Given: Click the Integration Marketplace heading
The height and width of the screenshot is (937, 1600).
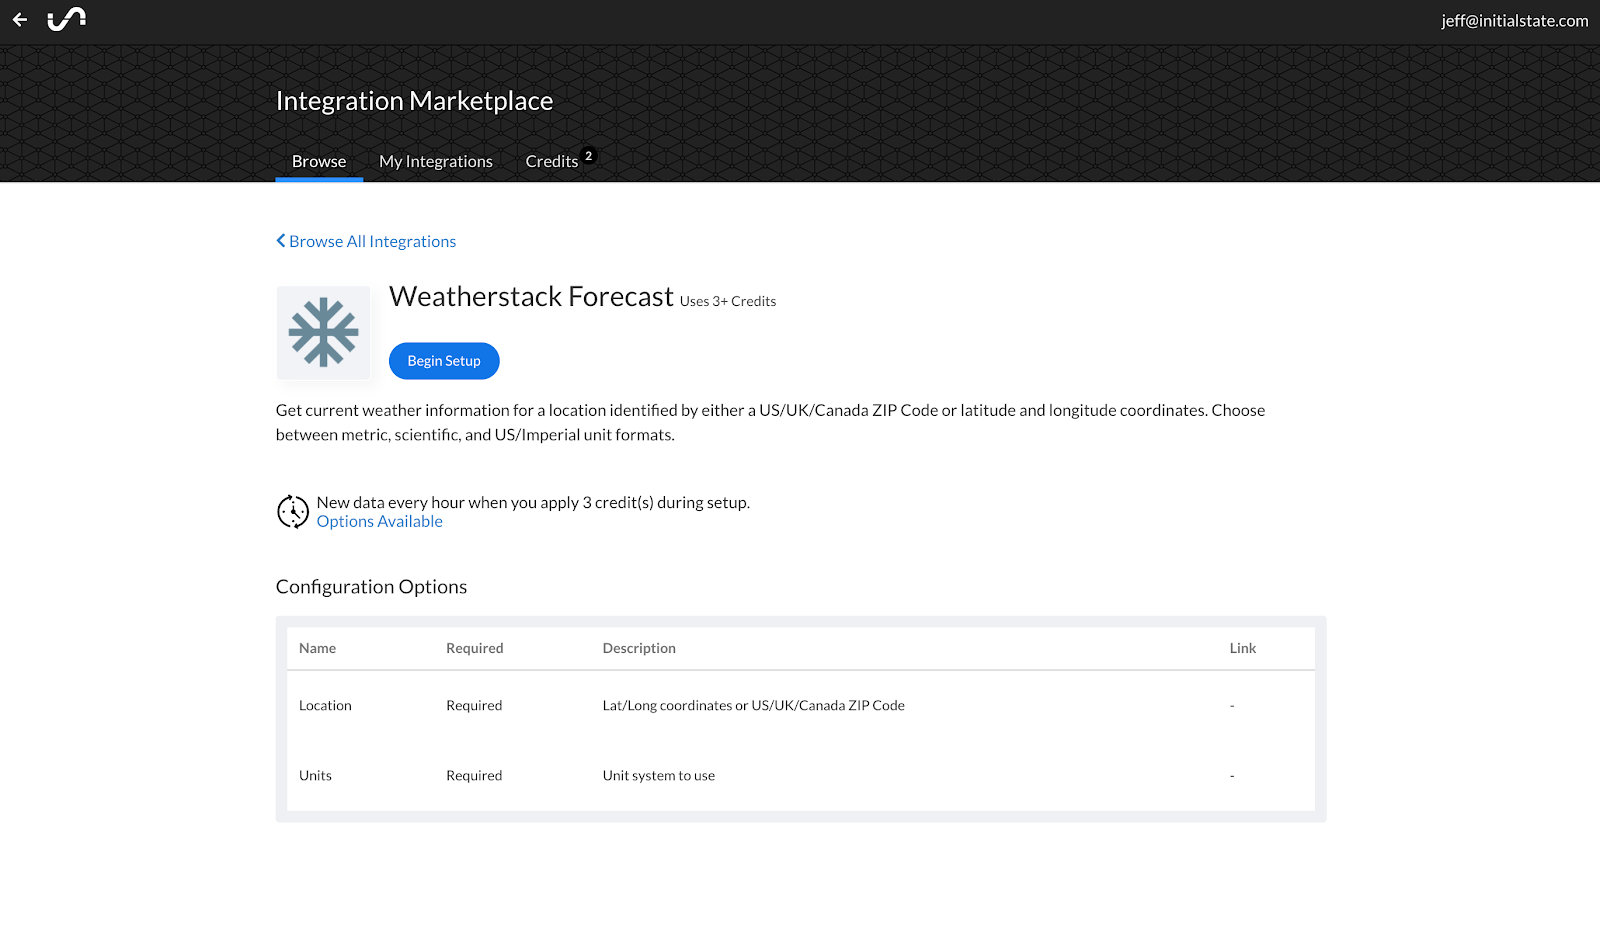Looking at the screenshot, I should 414,101.
